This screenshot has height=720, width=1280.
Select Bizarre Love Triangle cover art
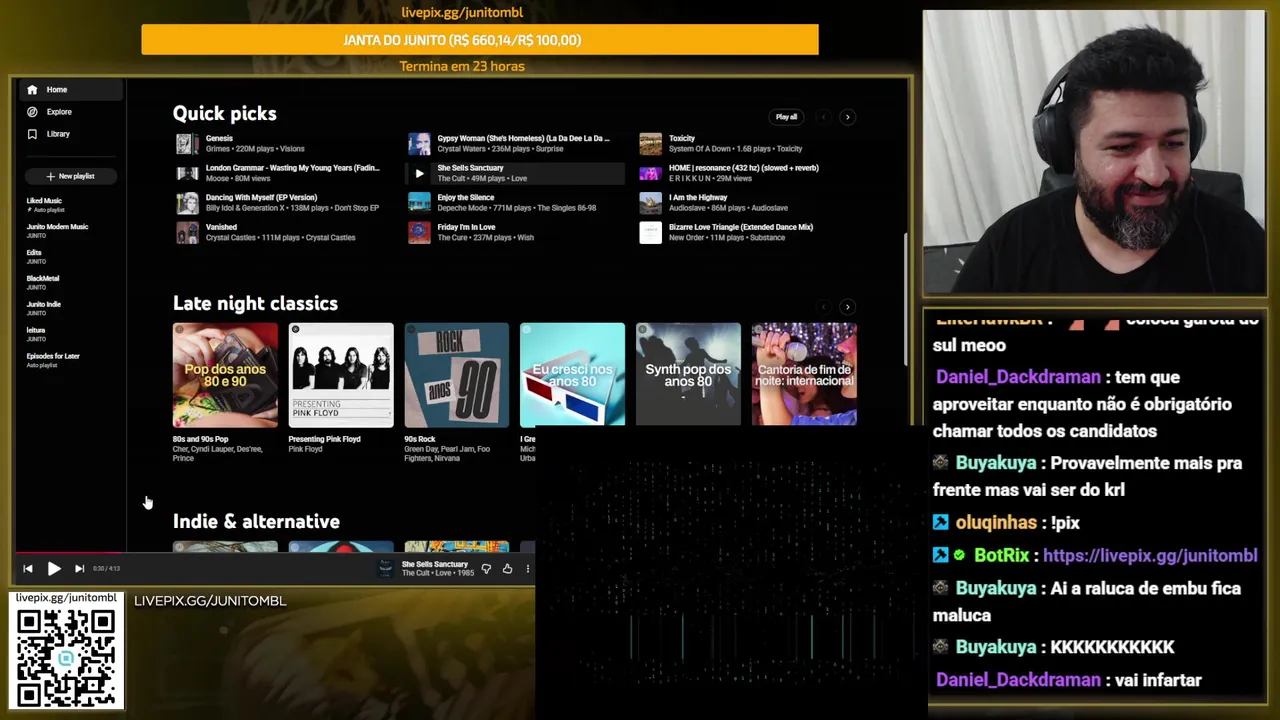651,233
